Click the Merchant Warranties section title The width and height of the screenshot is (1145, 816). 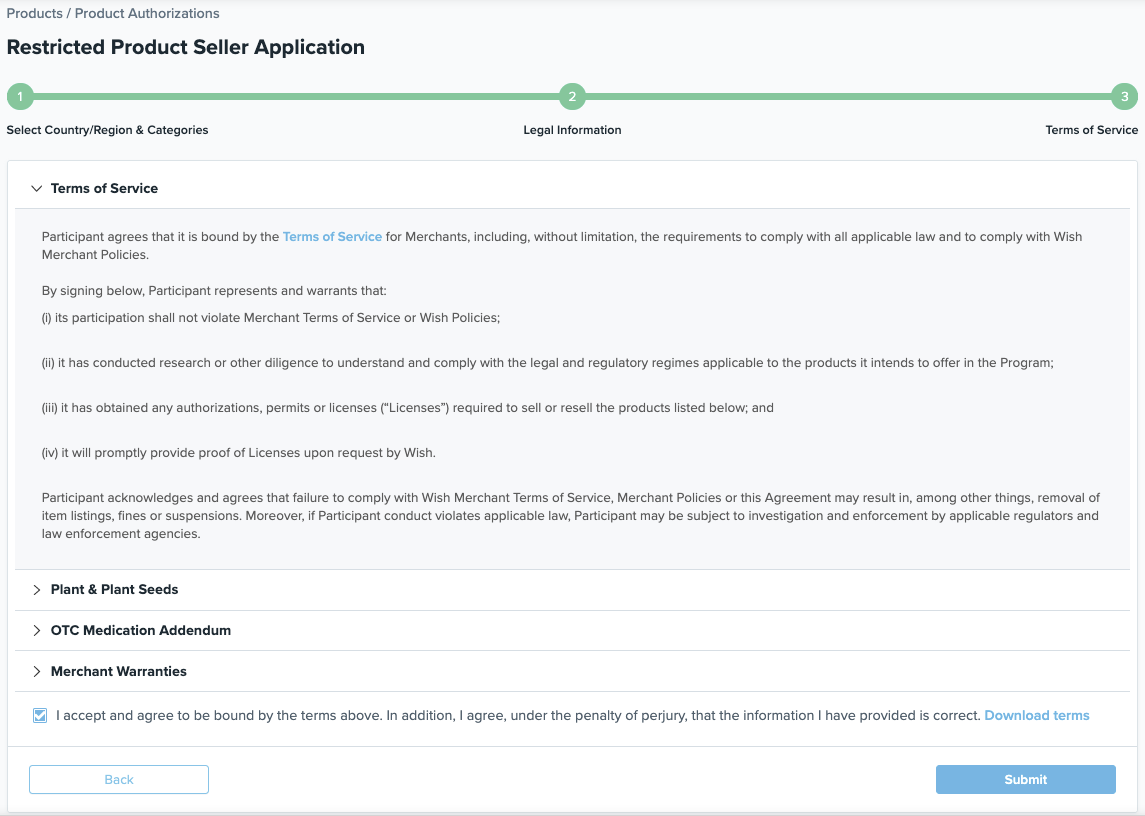pos(118,672)
